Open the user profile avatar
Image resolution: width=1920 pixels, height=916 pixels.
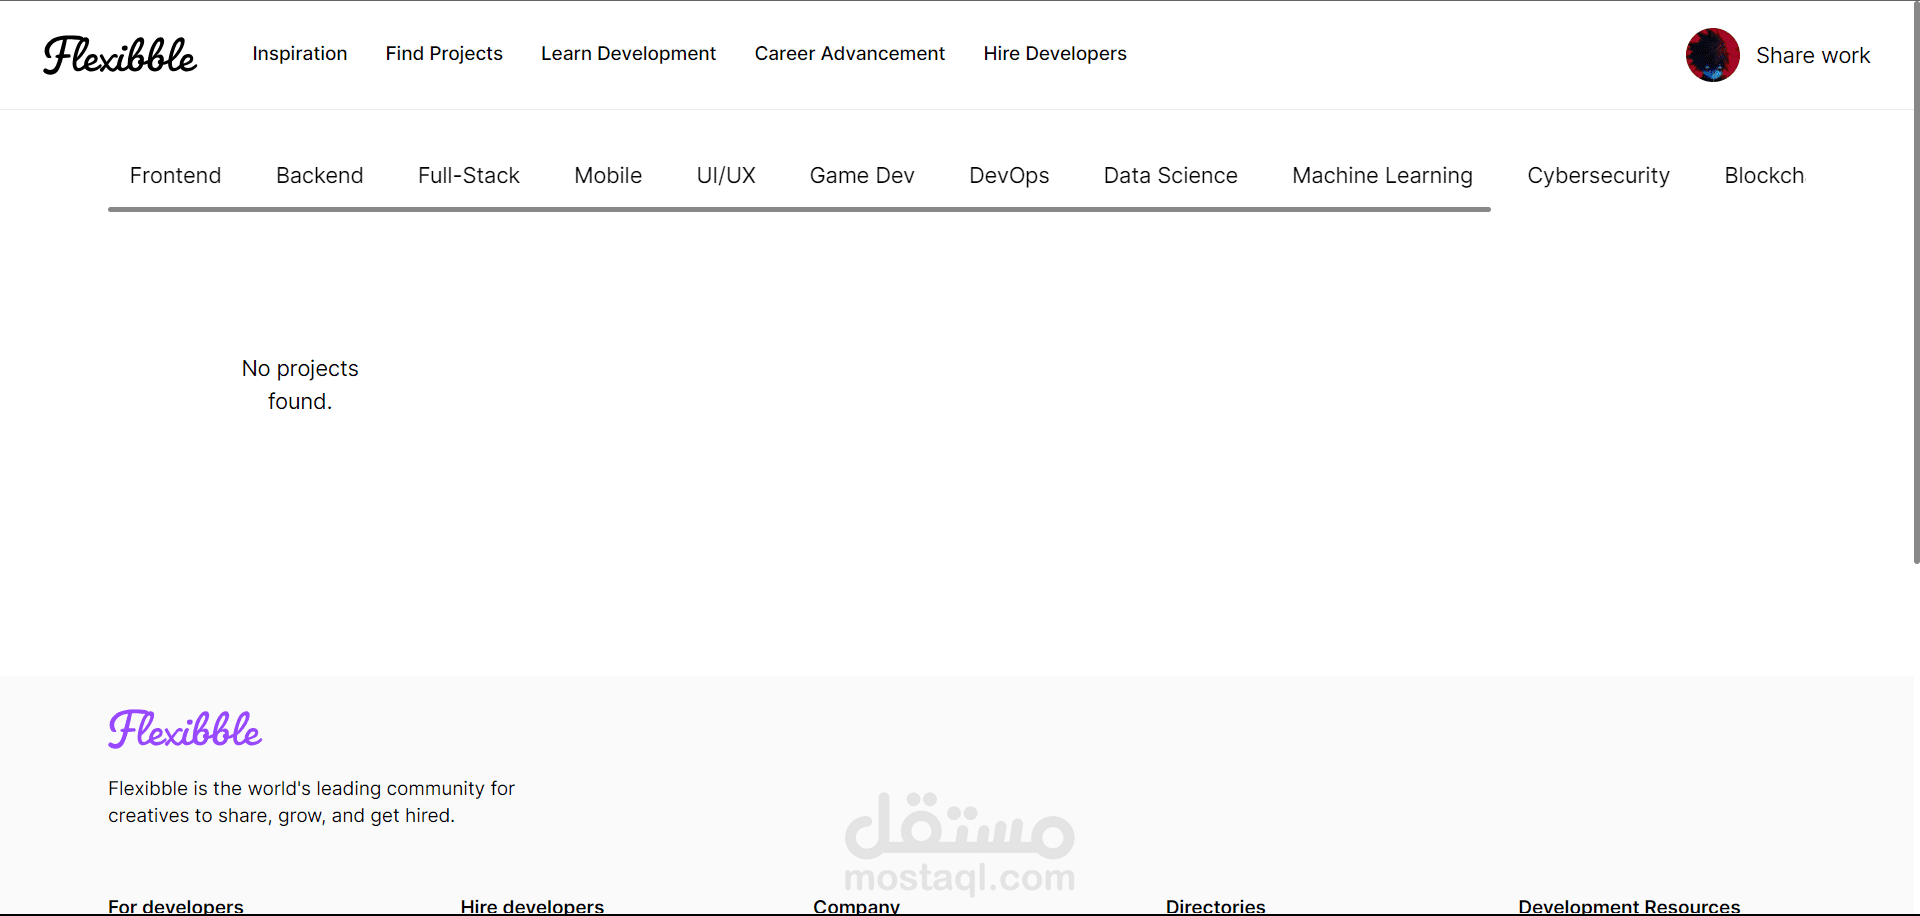[1712, 55]
